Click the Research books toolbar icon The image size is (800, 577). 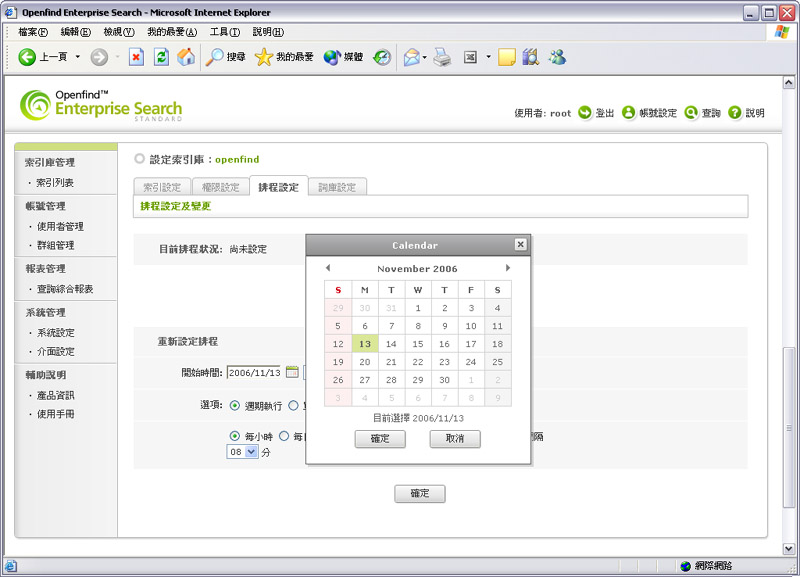coord(531,57)
